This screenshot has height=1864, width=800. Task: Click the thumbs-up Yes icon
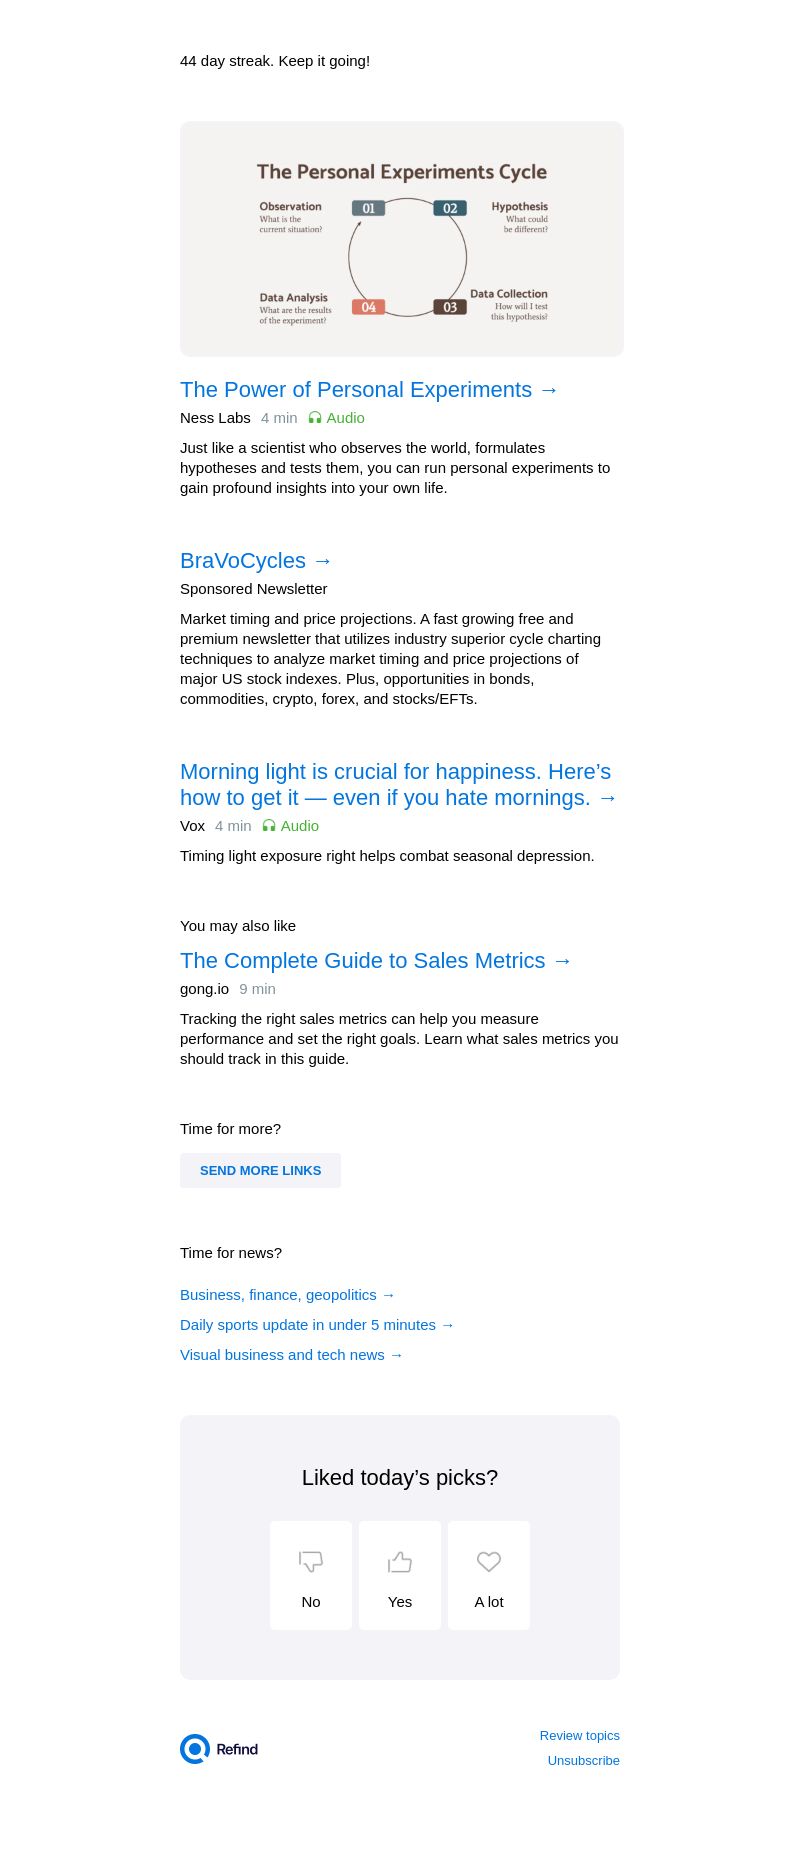coord(400,1561)
